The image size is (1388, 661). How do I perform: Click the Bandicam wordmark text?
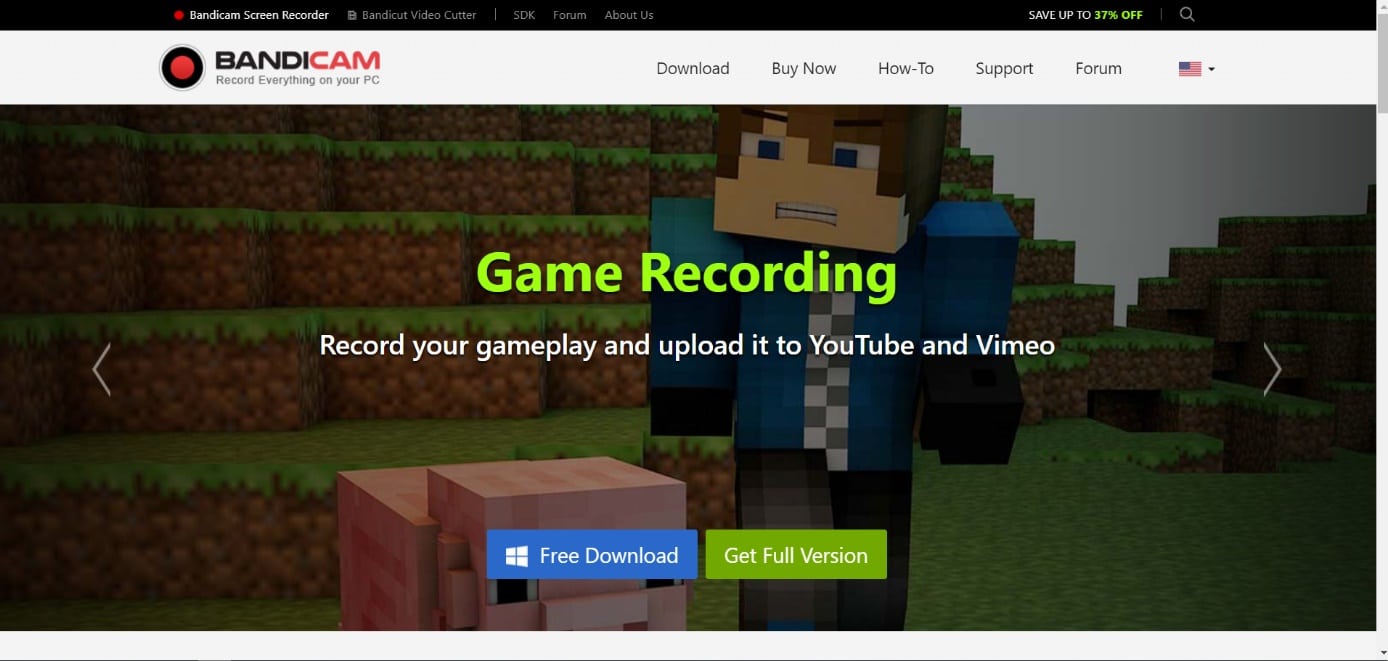[298, 60]
